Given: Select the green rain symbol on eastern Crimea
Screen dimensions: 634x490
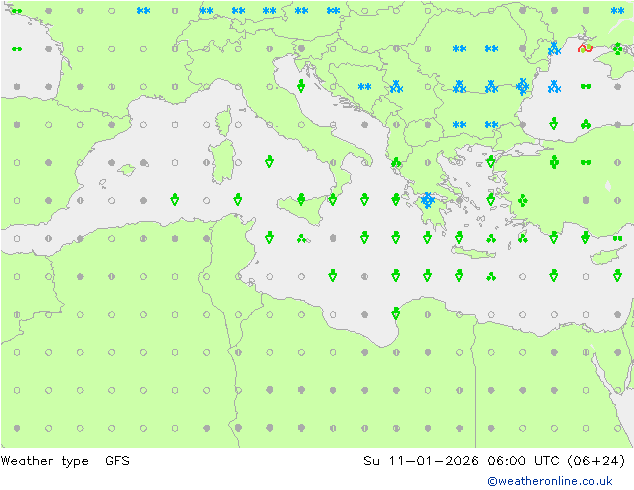Looking at the screenshot, I should click(617, 49).
